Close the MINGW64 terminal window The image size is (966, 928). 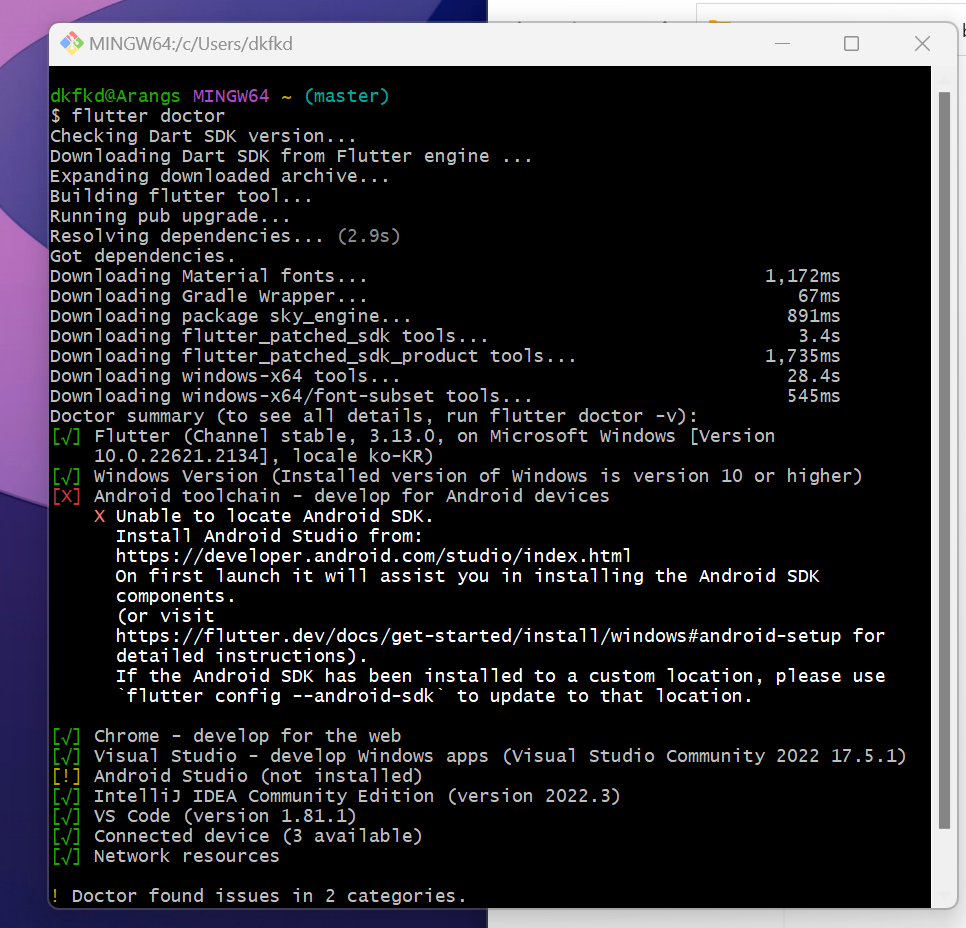point(922,44)
